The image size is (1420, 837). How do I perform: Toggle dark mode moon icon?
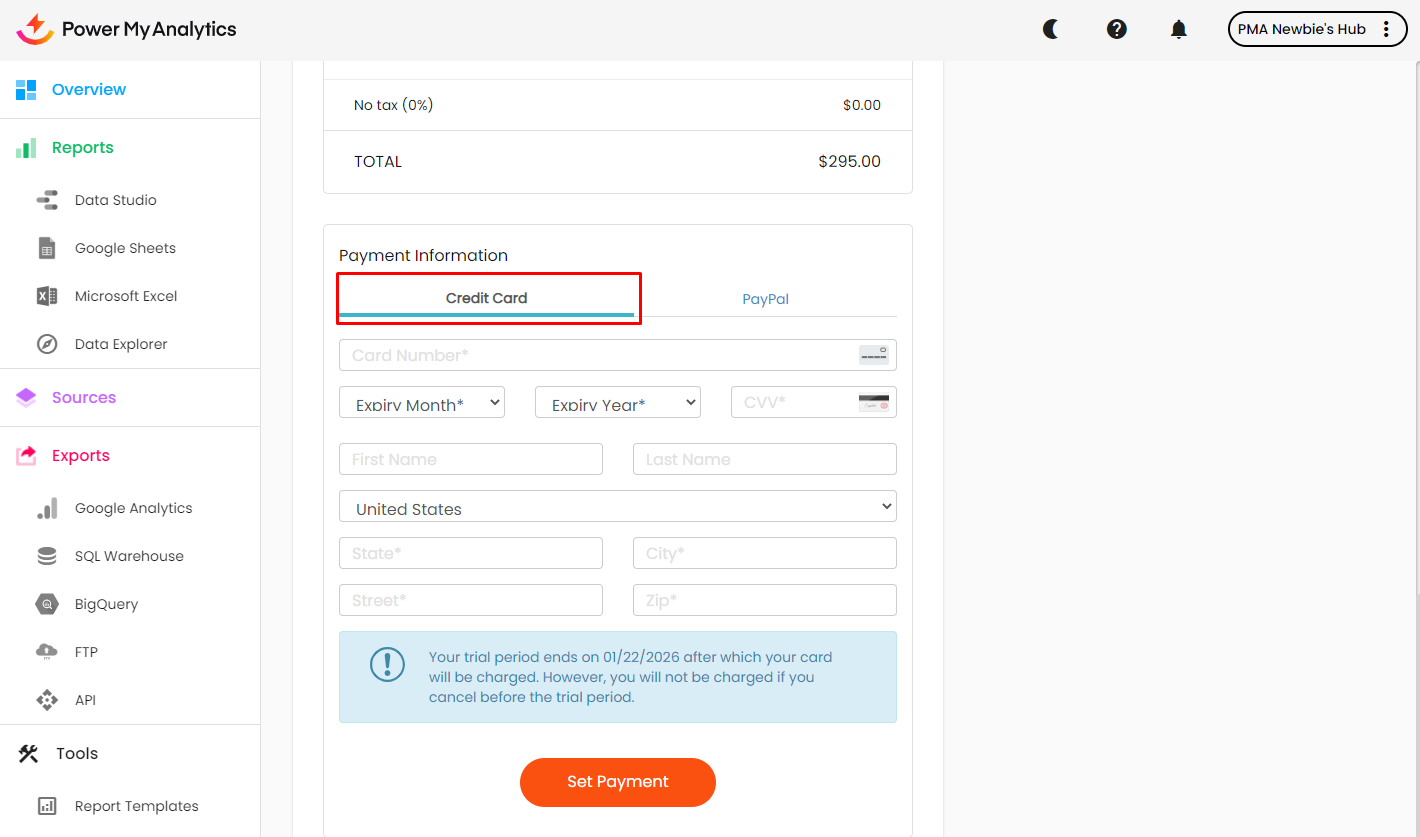point(1050,29)
